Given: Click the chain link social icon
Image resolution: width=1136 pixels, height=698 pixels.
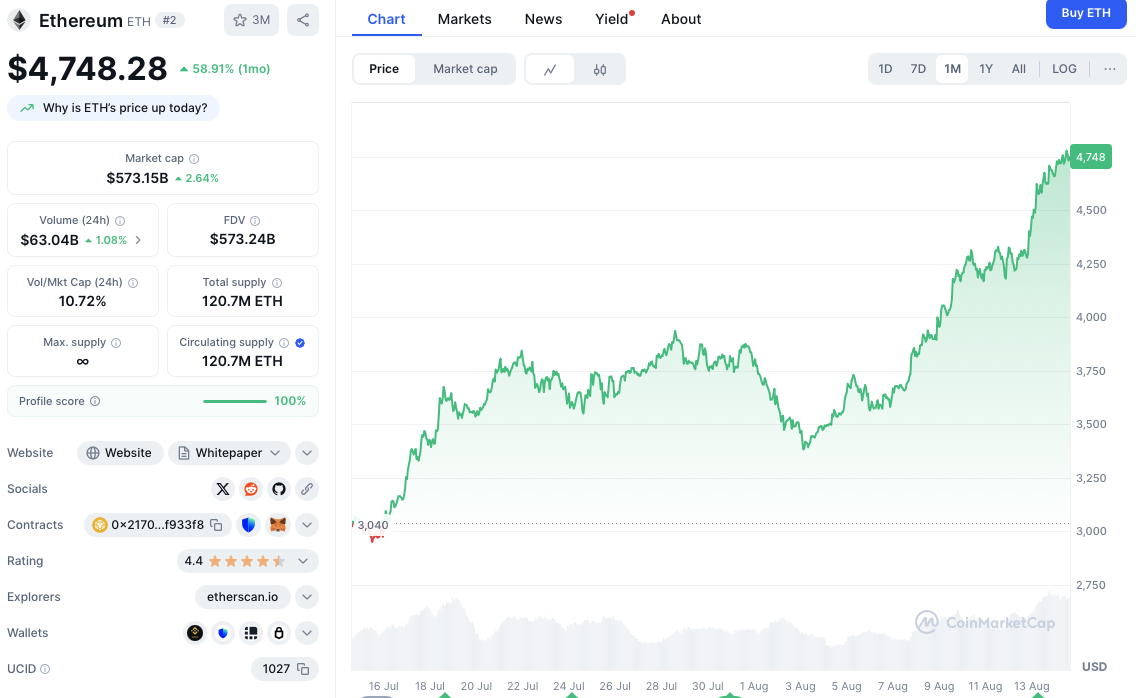Looking at the screenshot, I should pyautogui.click(x=307, y=489).
